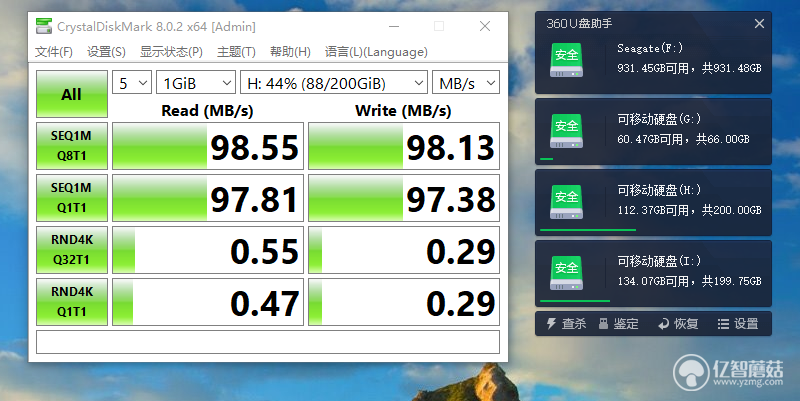Click the 可移动硬盘(I:) drive name
The width and height of the screenshot is (800, 401).
[659, 261]
